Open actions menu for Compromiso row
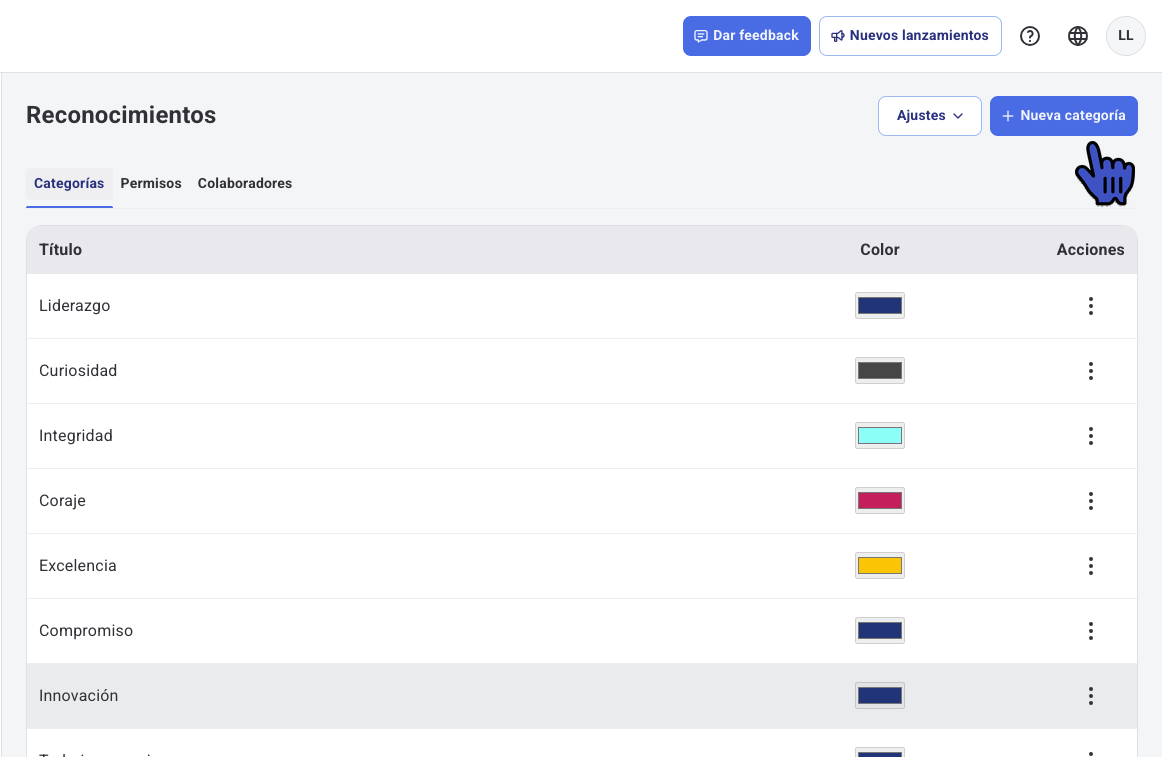The width and height of the screenshot is (1162, 757). coord(1090,631)
